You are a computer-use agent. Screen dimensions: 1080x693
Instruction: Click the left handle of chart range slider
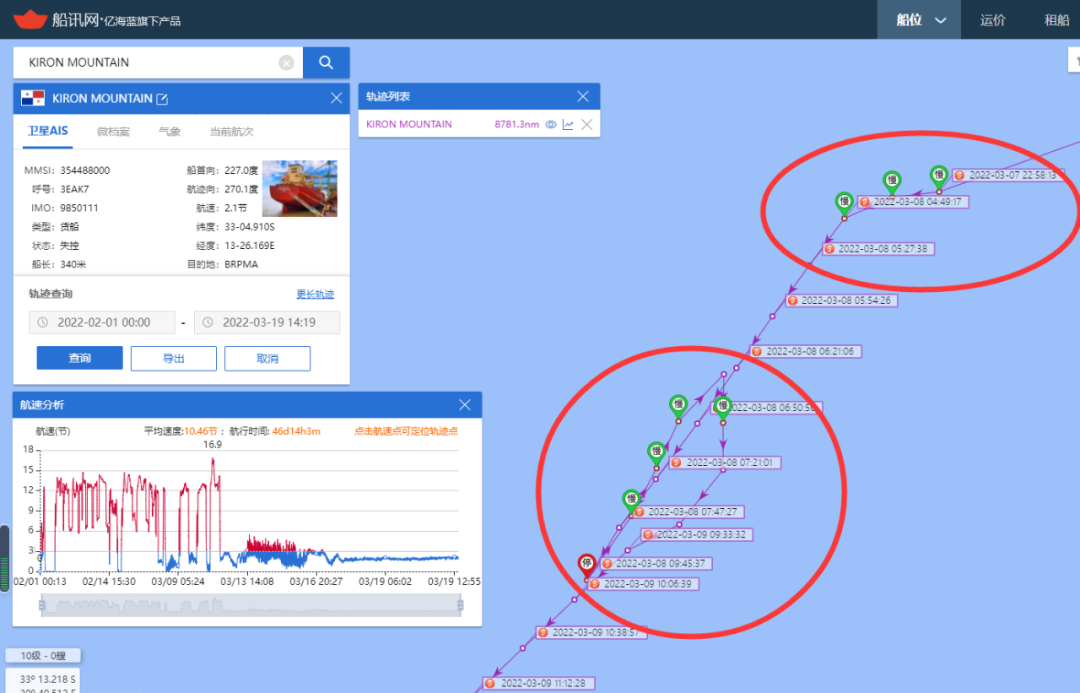42,605
